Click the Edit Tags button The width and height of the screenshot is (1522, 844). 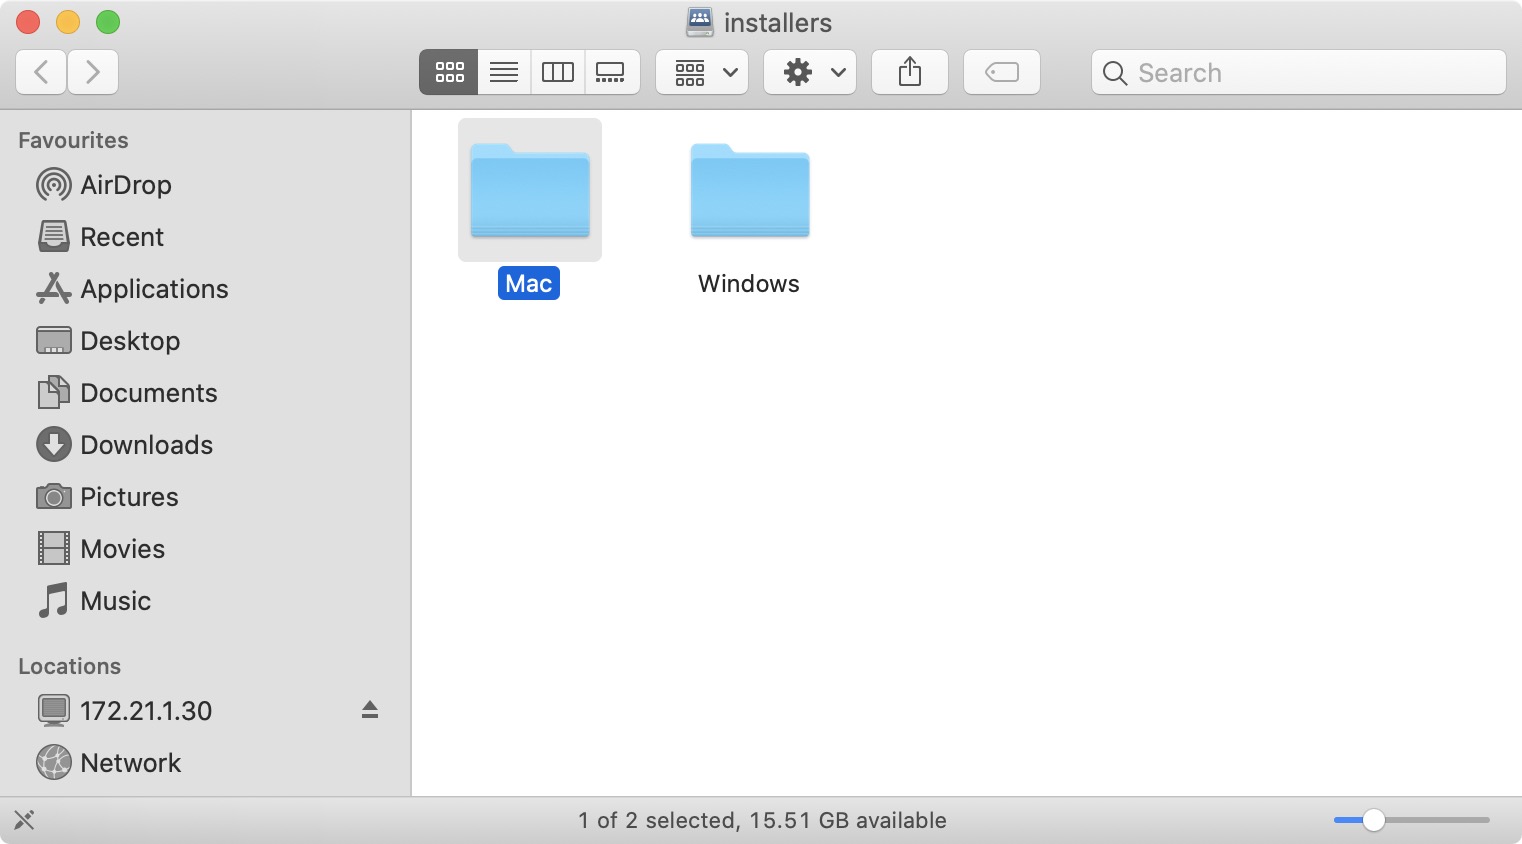[x=1002, y=72]
